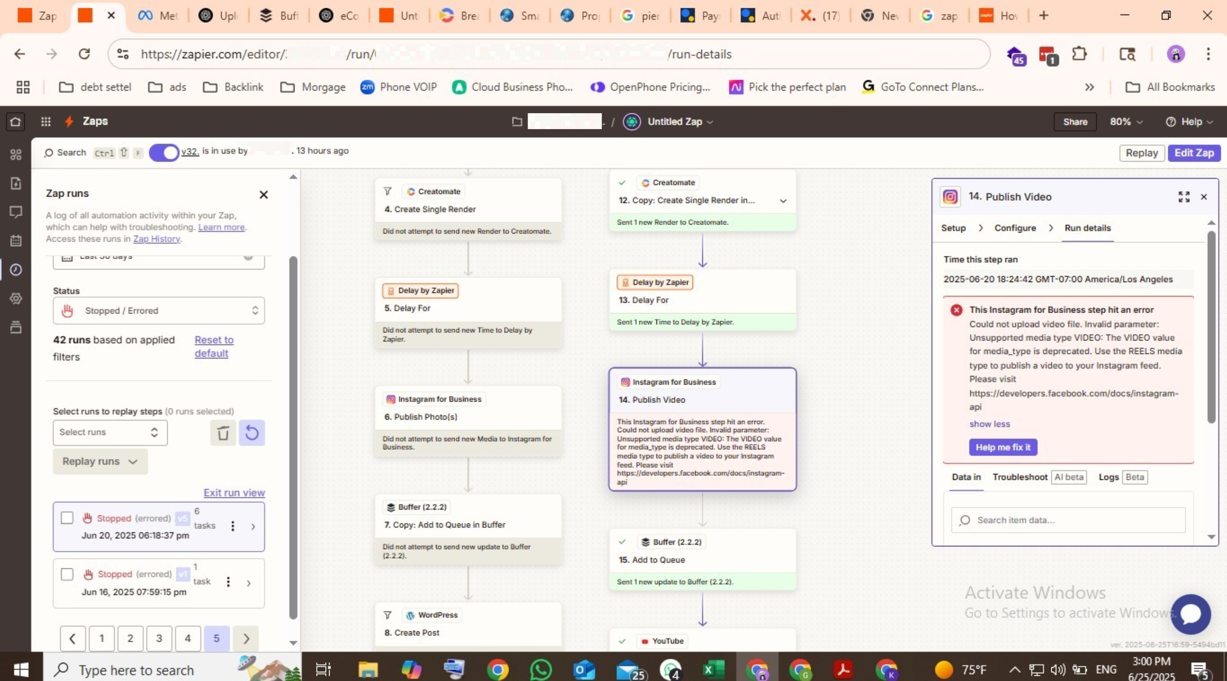Click the Instagram icon in panel header
The height and width of the screenshot is (681, 1227).
pos(950,197)
